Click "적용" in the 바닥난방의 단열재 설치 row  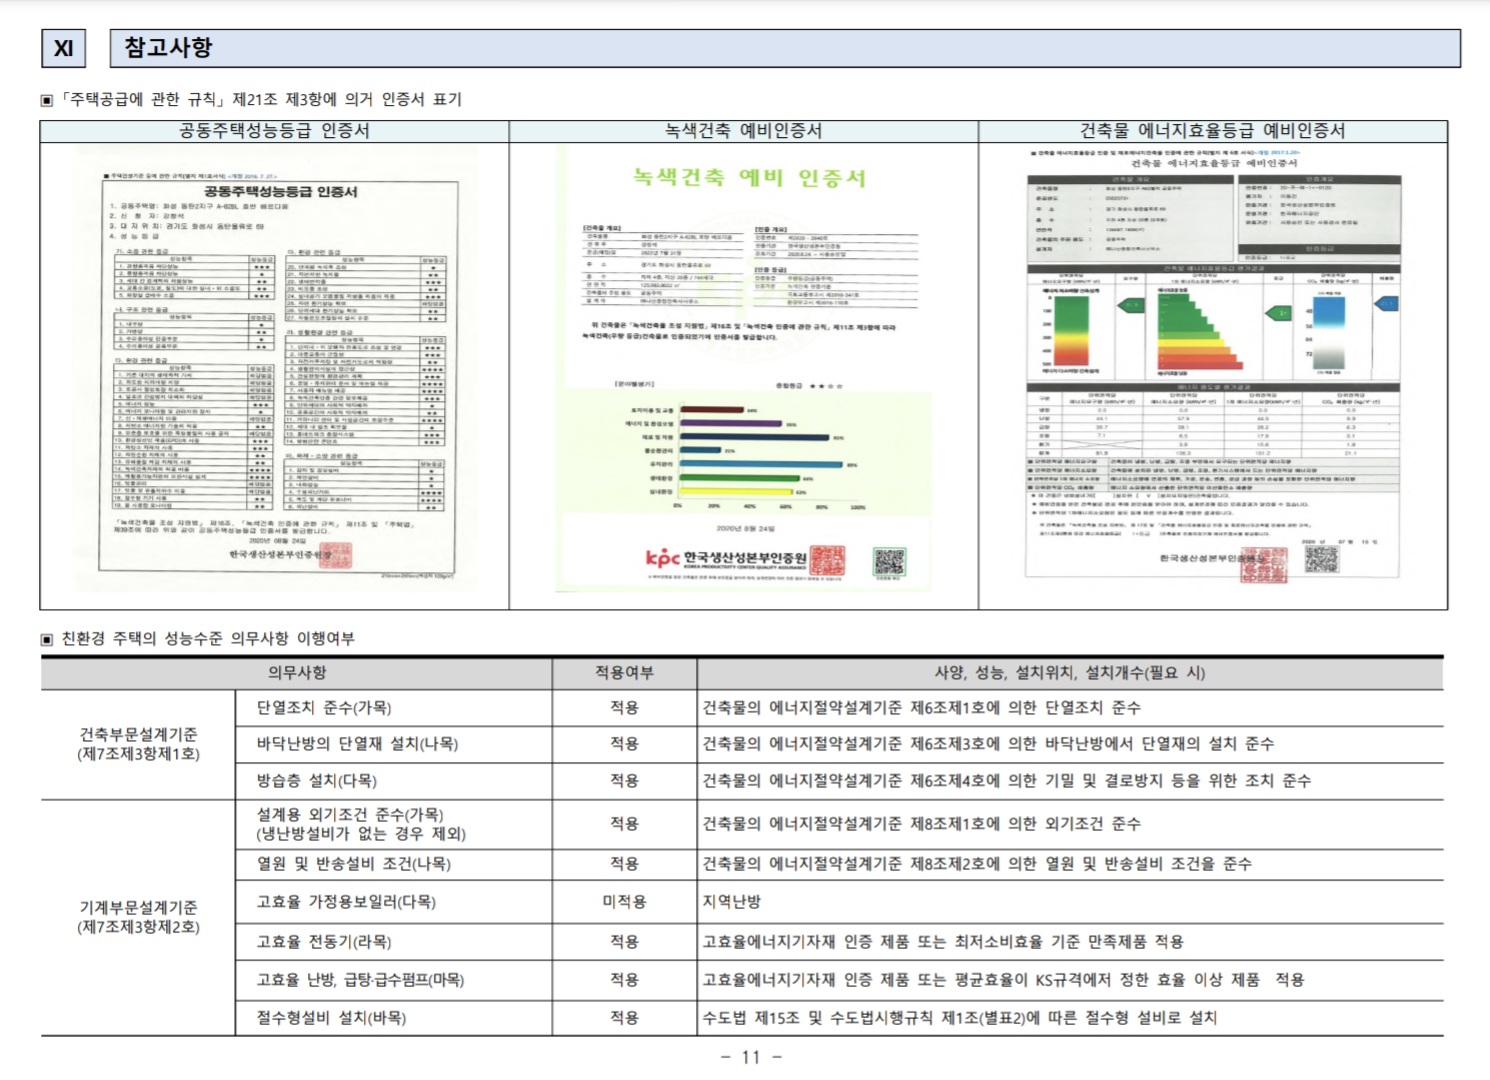point(625,744)
